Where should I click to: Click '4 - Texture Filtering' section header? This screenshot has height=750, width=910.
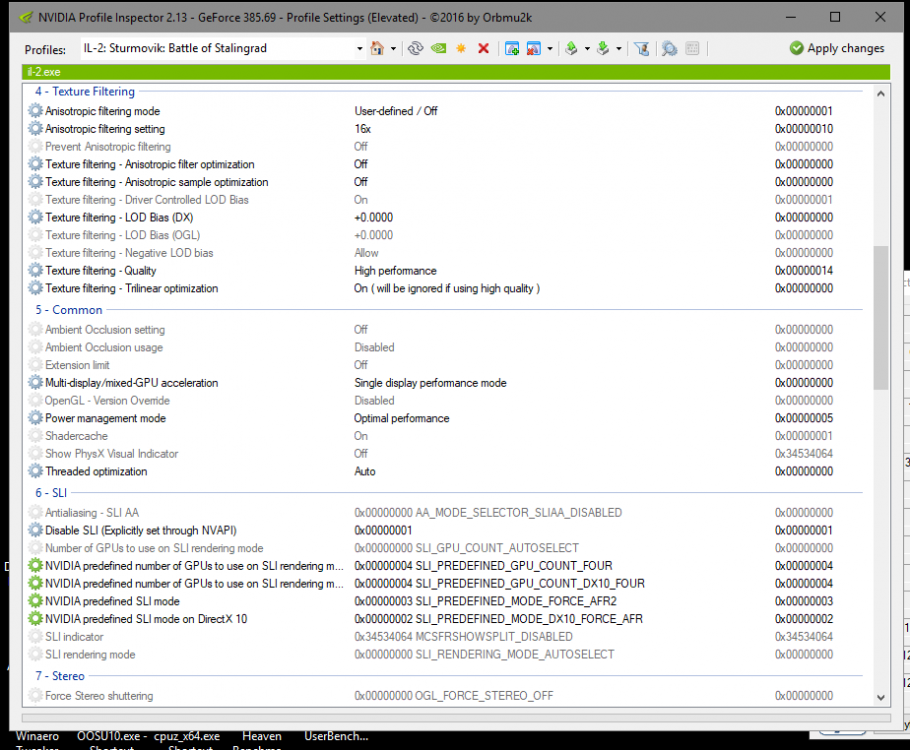click(x=85, y=91)
